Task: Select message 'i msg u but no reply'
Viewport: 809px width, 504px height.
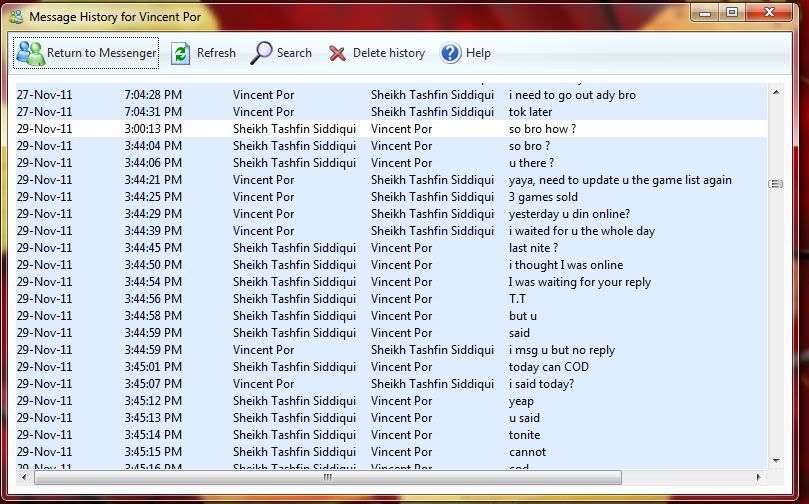Action: click(562, 350)
